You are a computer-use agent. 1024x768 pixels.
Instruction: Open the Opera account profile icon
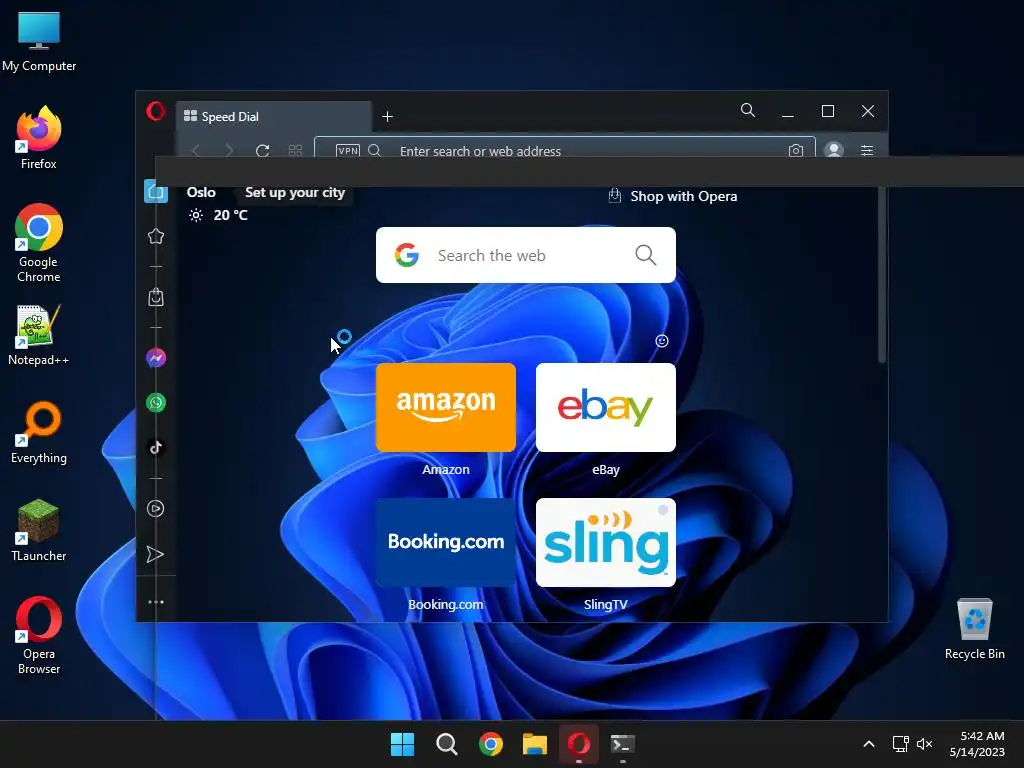833,150
